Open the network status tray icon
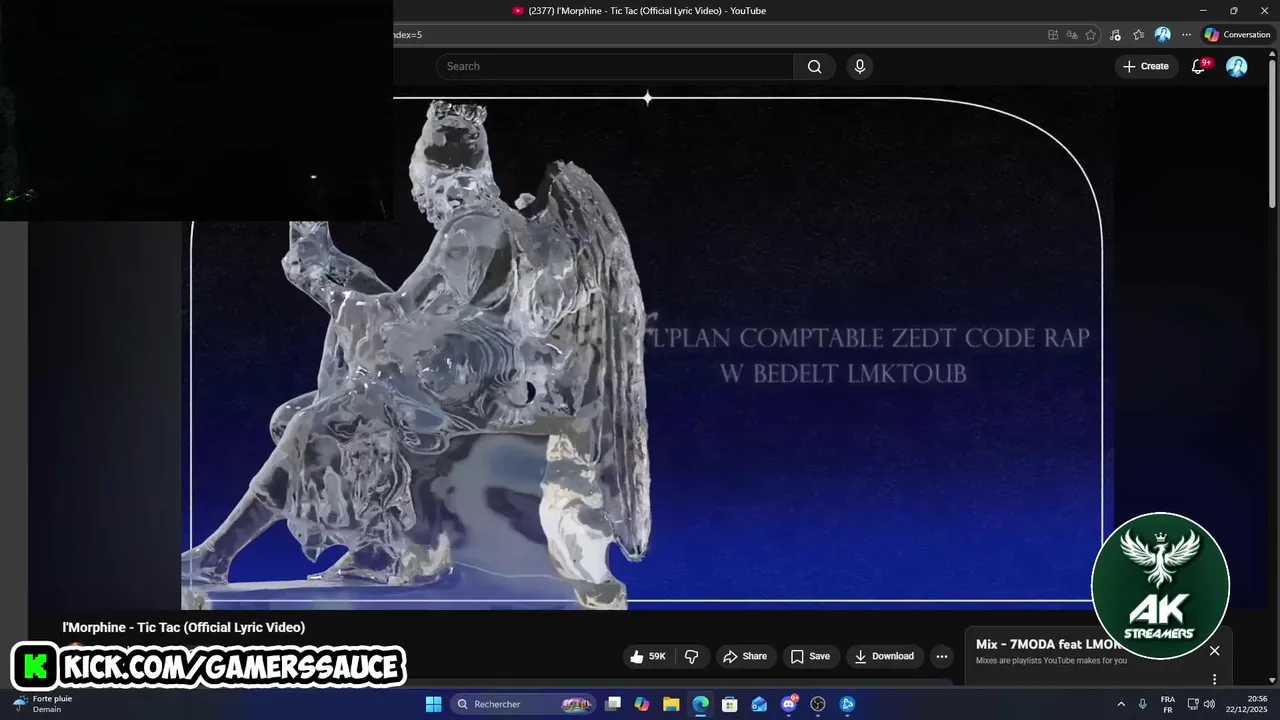Image resolution: width=1280 pixels, height=720 pixels. point(1193,704)
